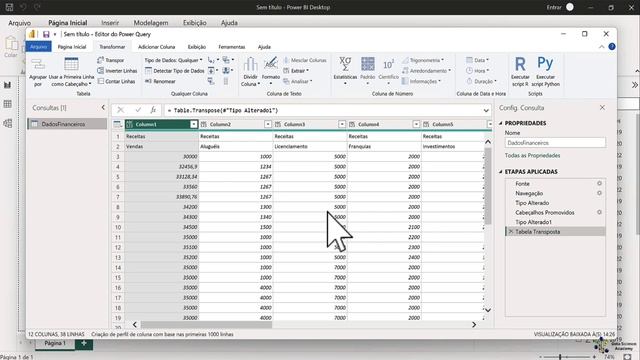The width and height of the screenshot is (640, 360).
Task: Click Detectar Tipo de Dados
Action: click(x=174, y=71)
